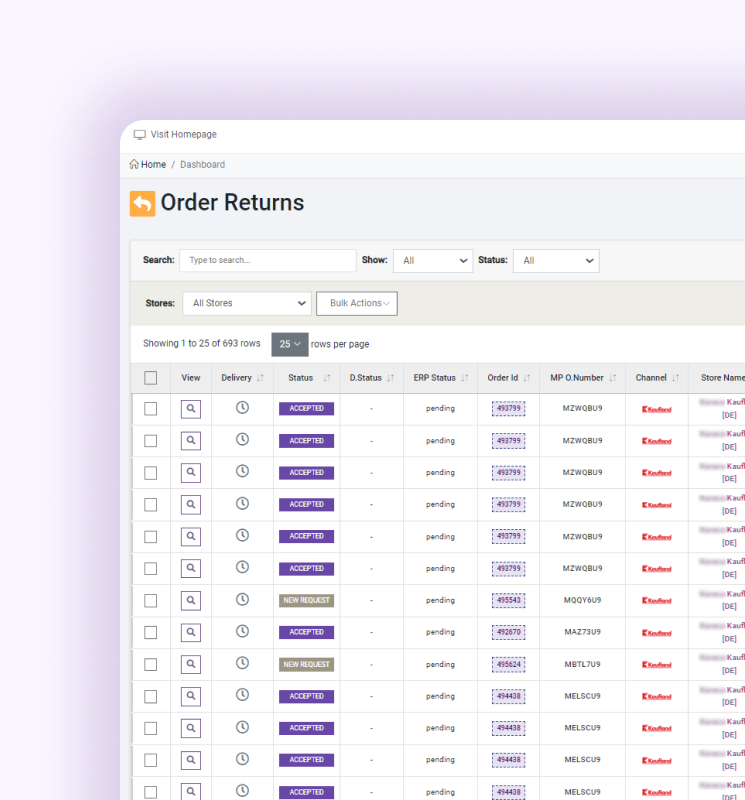The width and height of the screenshot is (745, 800).
Task: Click delivery clock icon for order 492670
Action: 242,632
